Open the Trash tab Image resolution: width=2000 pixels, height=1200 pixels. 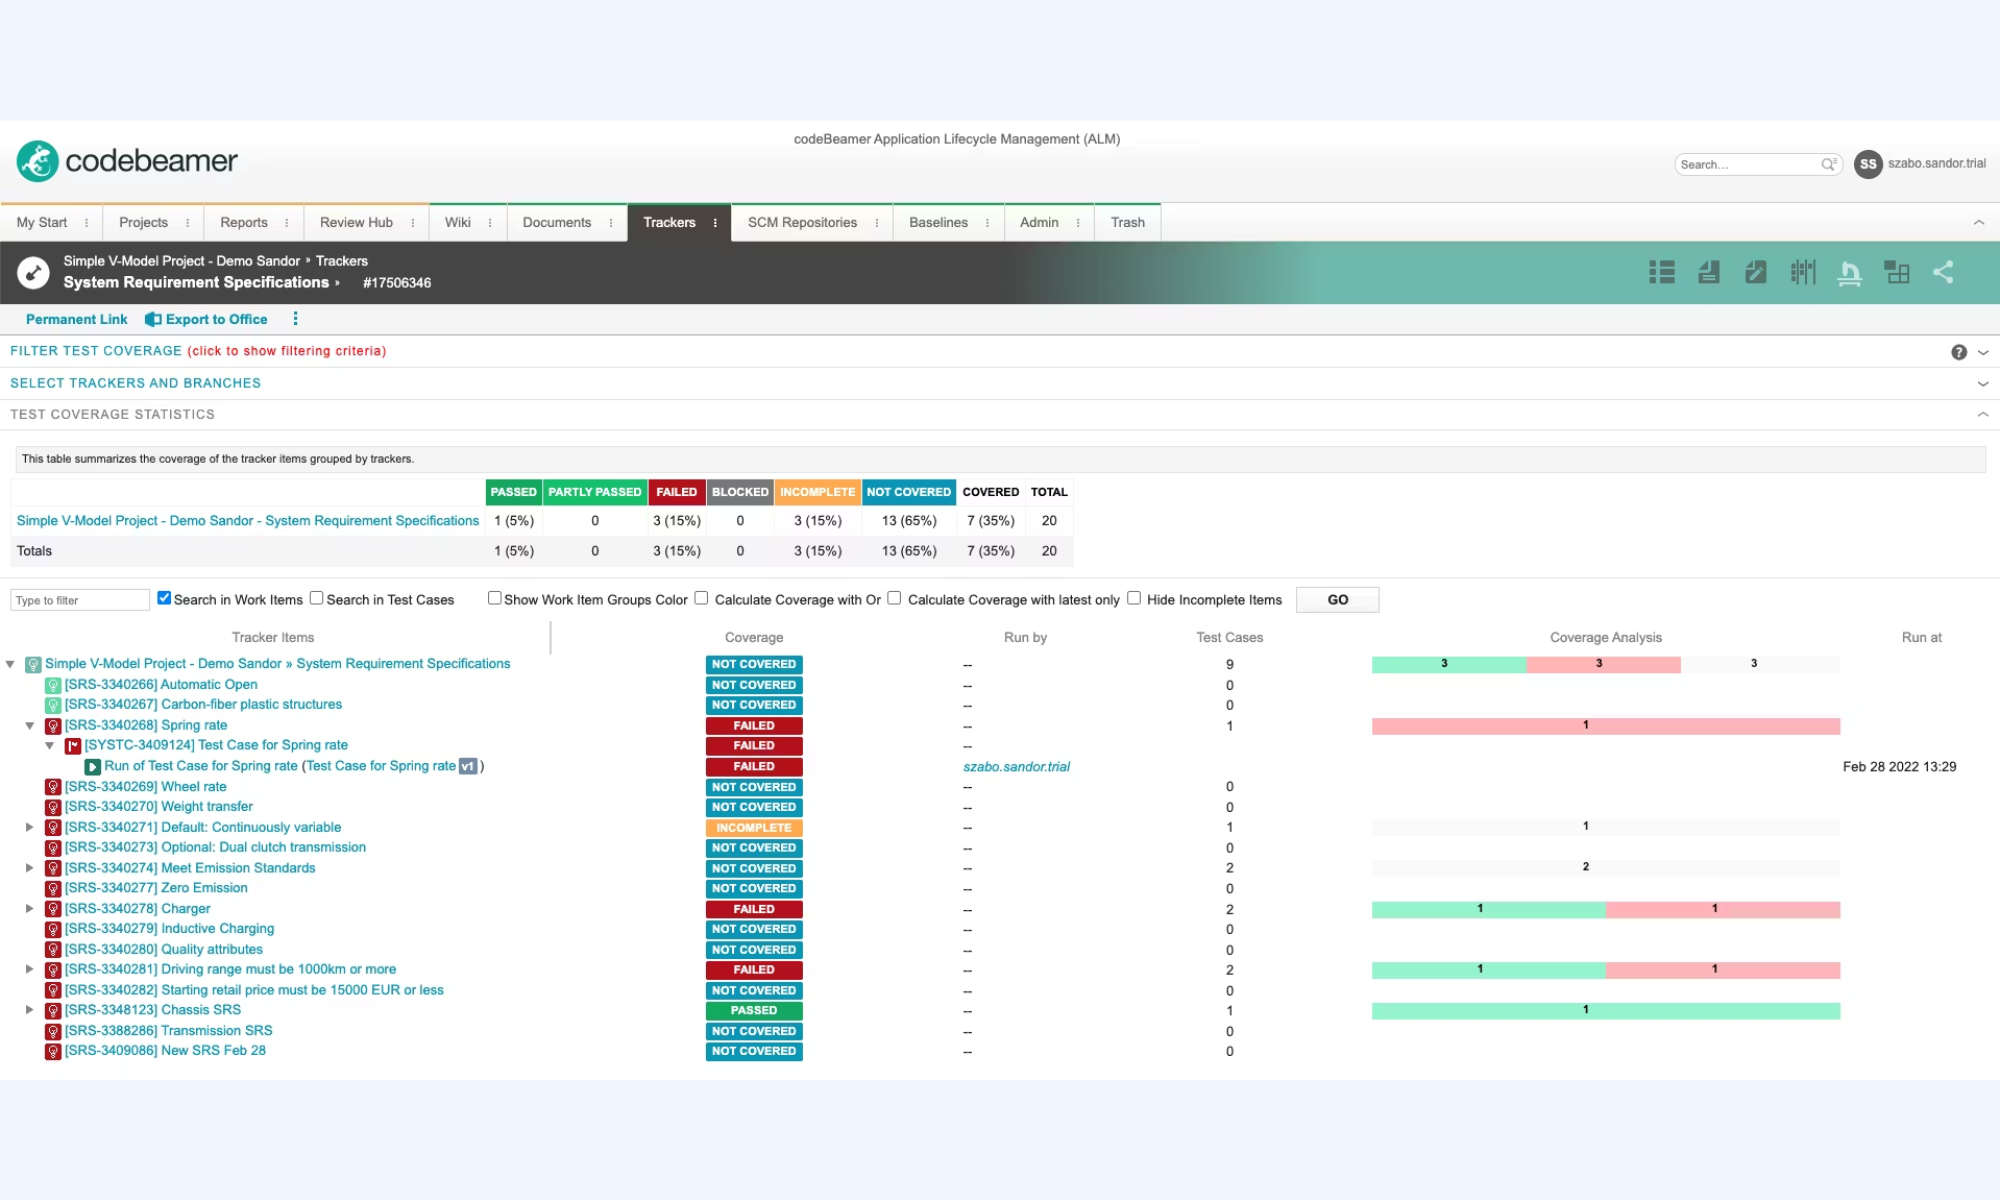pyautogui.click(x=1127, y=223)
